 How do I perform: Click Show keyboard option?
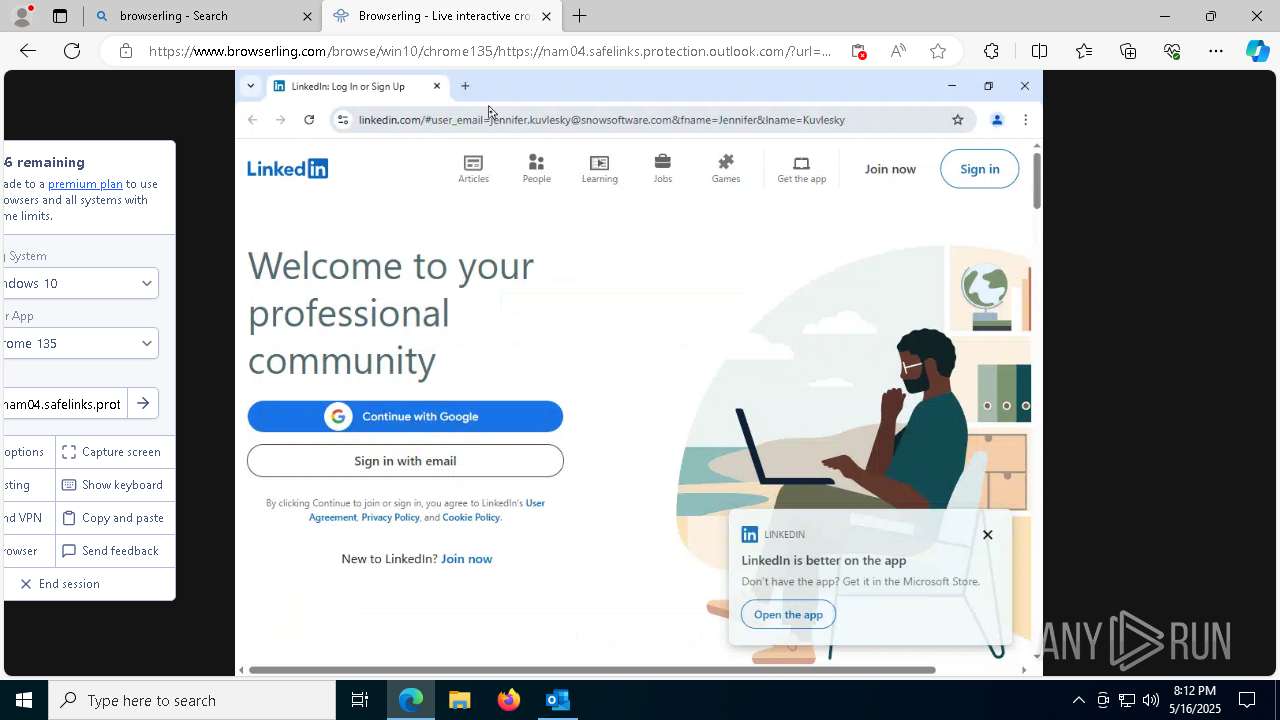pos(112,485)
